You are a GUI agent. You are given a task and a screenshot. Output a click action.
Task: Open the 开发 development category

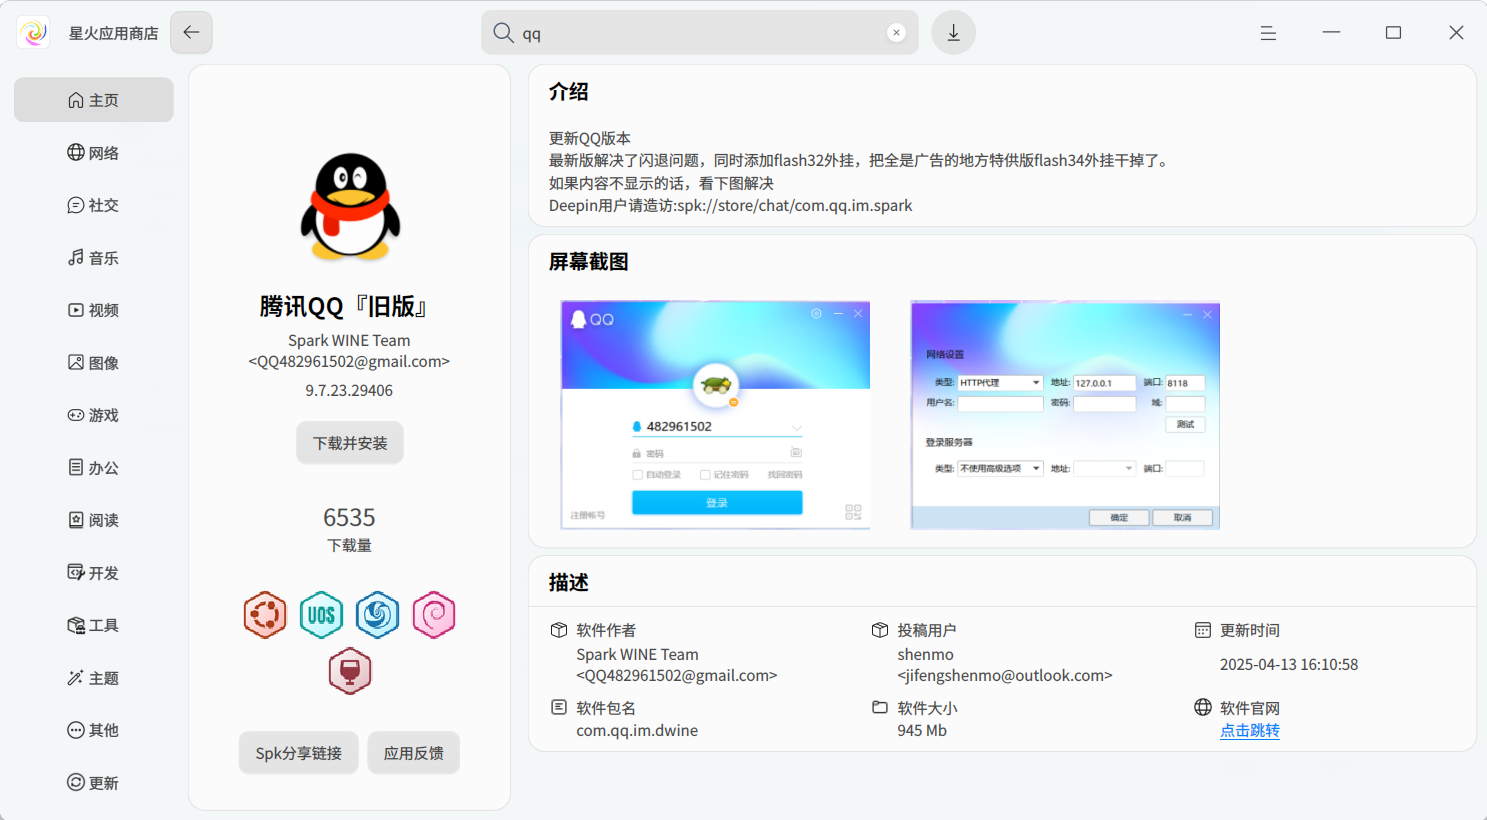coord(94,573)
